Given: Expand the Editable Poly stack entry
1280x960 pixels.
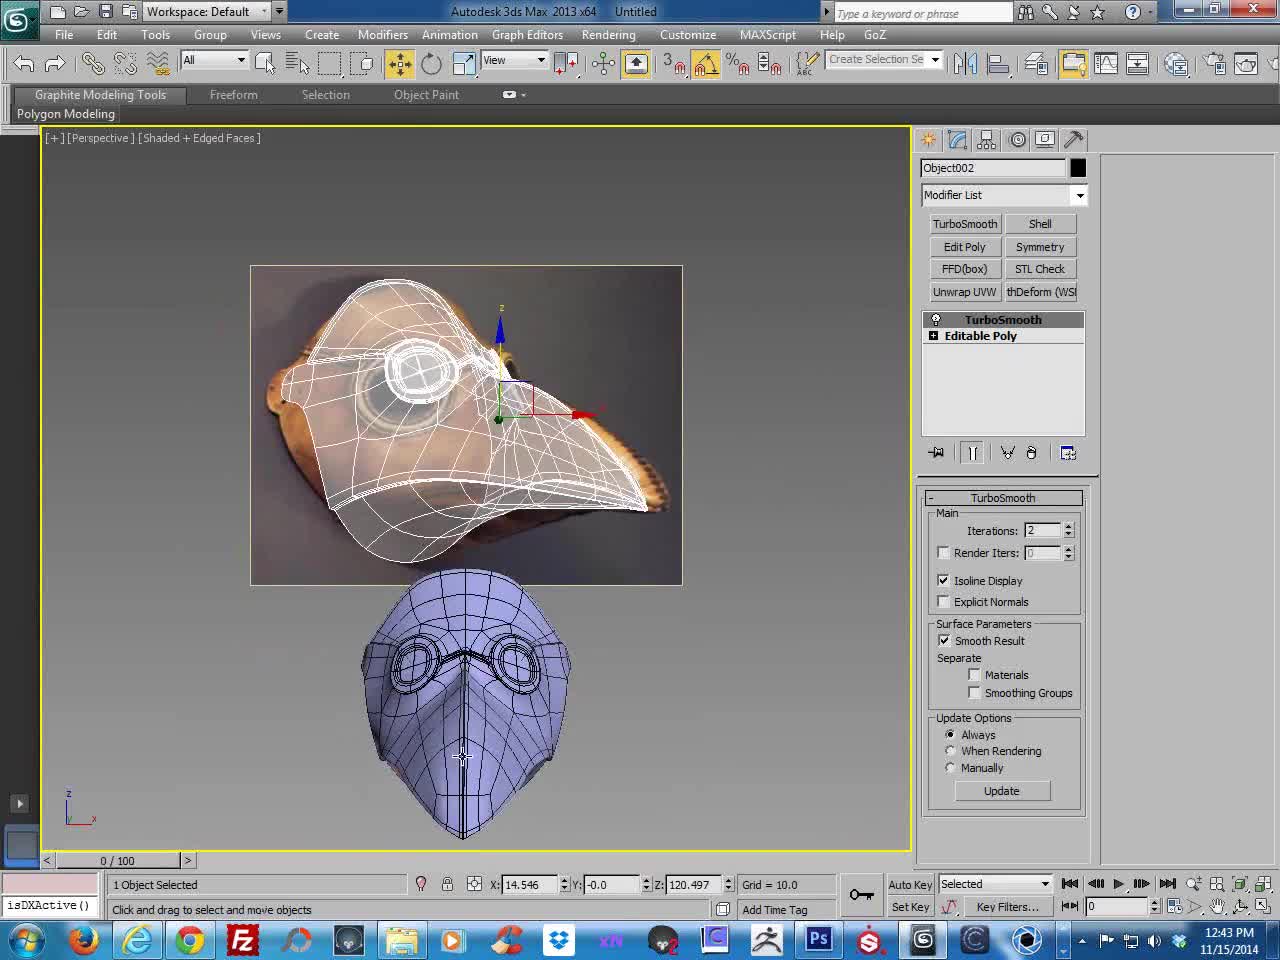Looking at the screenshot, I should point(933,336).
